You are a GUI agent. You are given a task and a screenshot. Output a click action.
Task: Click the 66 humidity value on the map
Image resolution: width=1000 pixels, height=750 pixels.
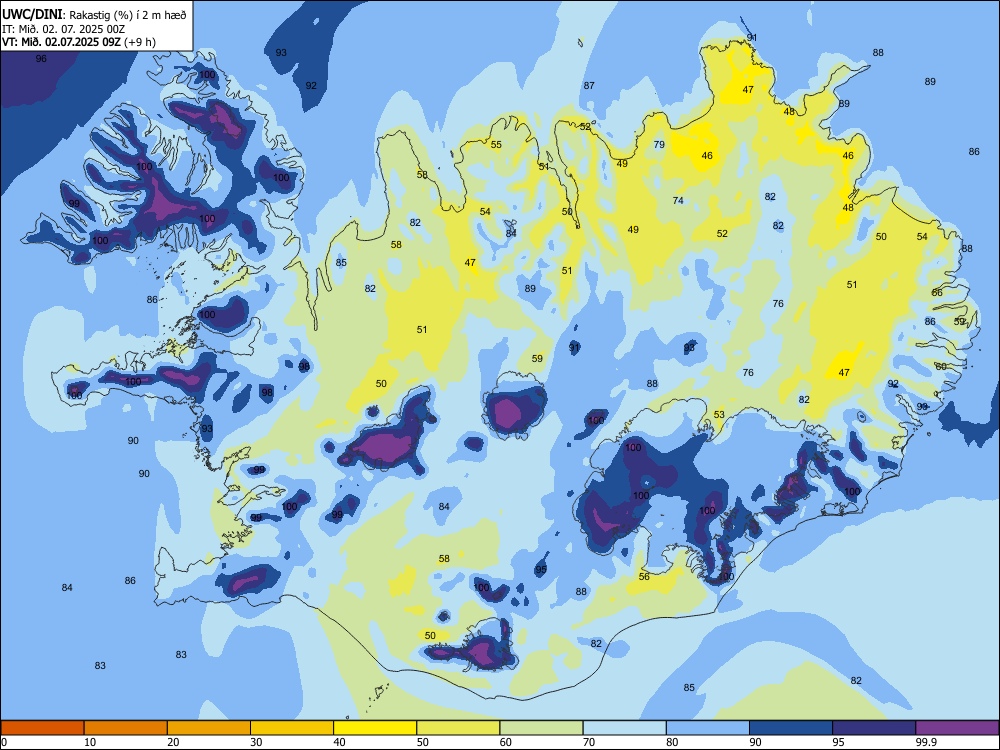[x=937, y=293]
